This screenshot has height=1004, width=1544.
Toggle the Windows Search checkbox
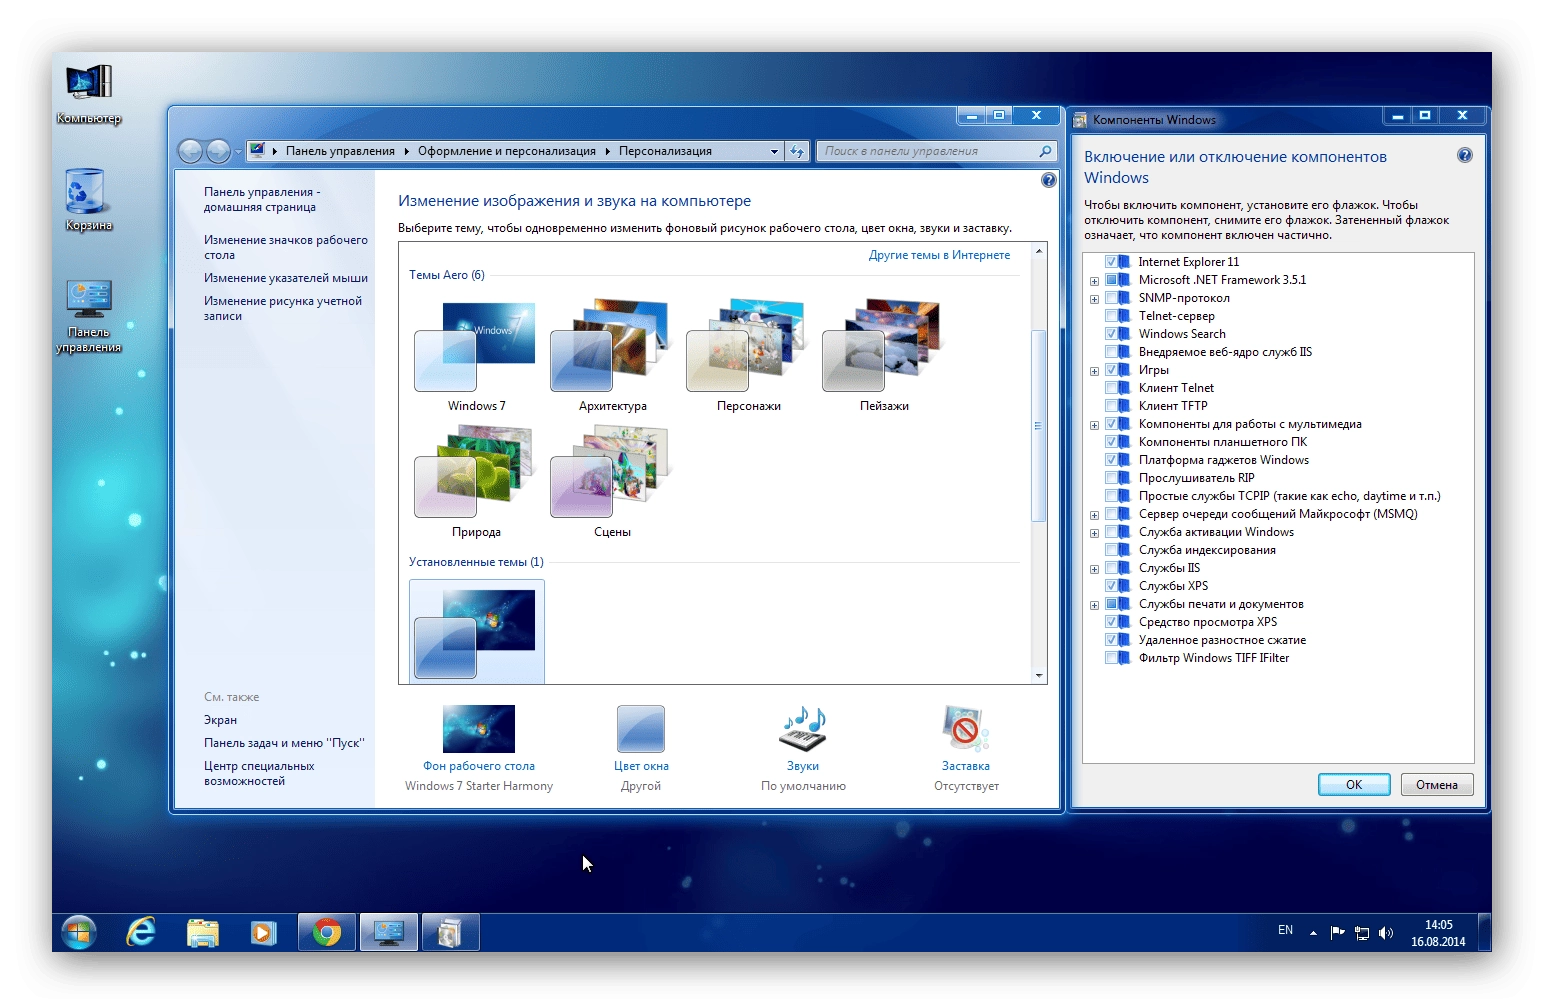[x=1111, y=334]
